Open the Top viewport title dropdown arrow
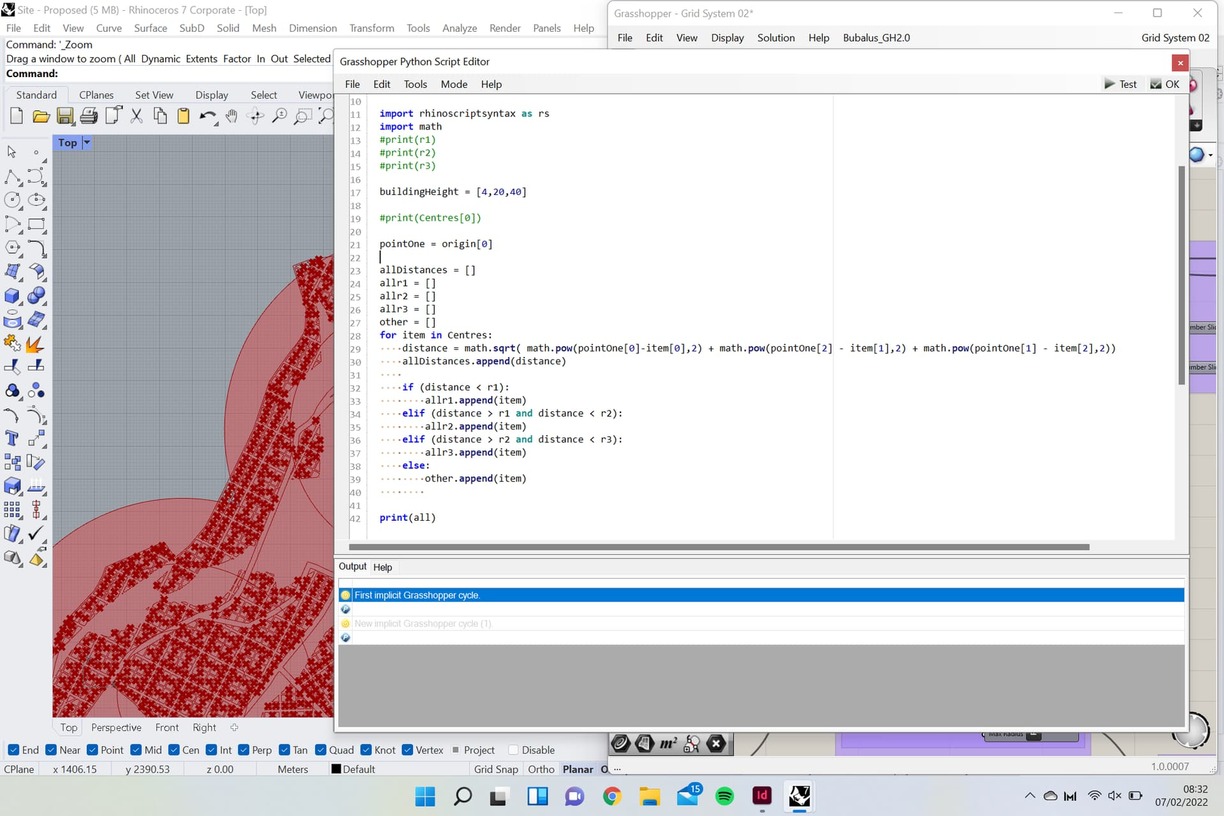The image size is (1224, 816). 86,143
